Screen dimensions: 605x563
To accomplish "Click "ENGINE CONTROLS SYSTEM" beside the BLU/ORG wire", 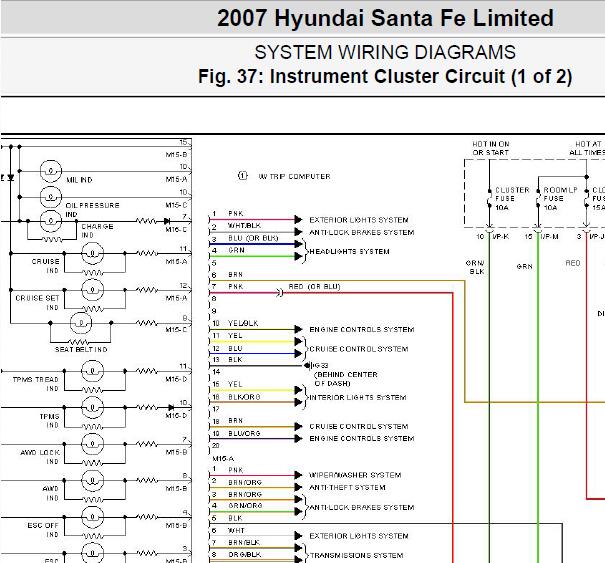I will [x=362, y=438].
